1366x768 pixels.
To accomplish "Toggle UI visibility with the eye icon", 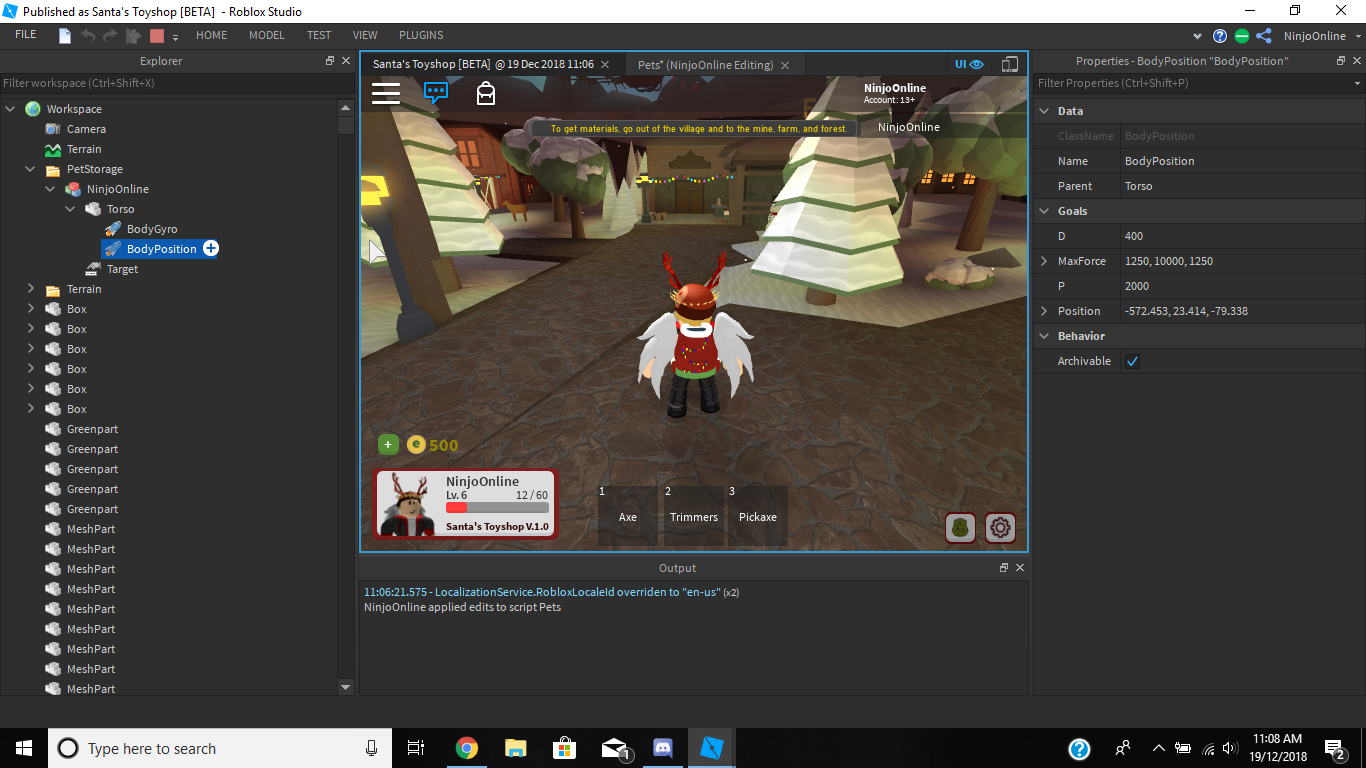I will [978, 63].
